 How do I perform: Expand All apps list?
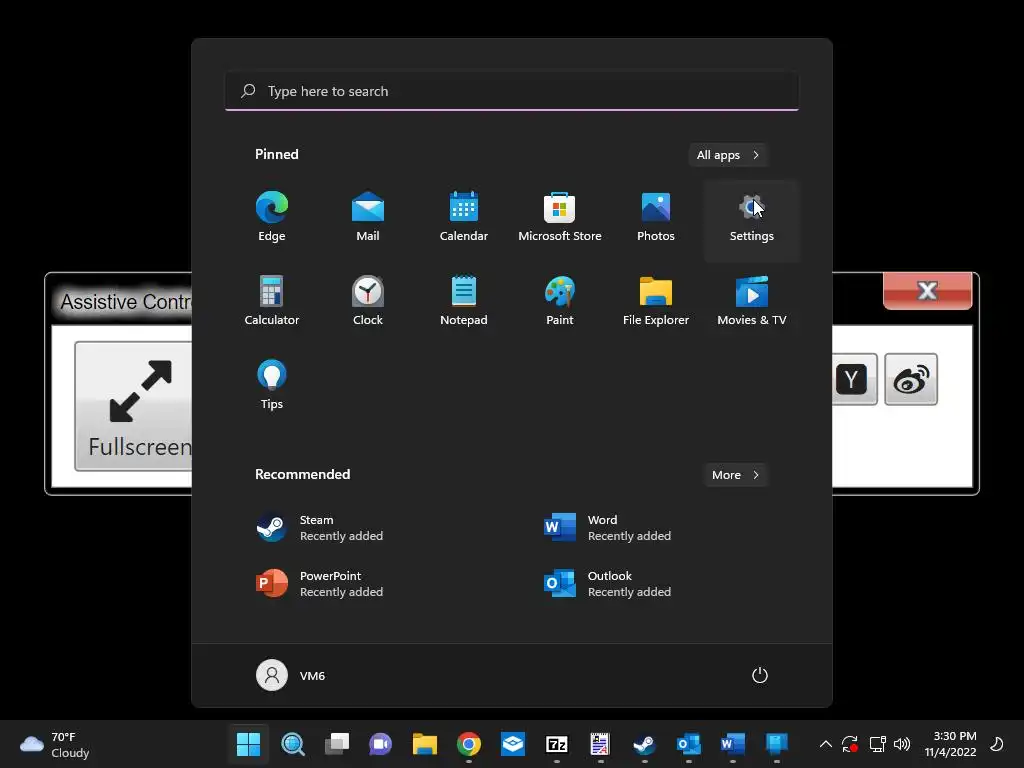(728, 155)
